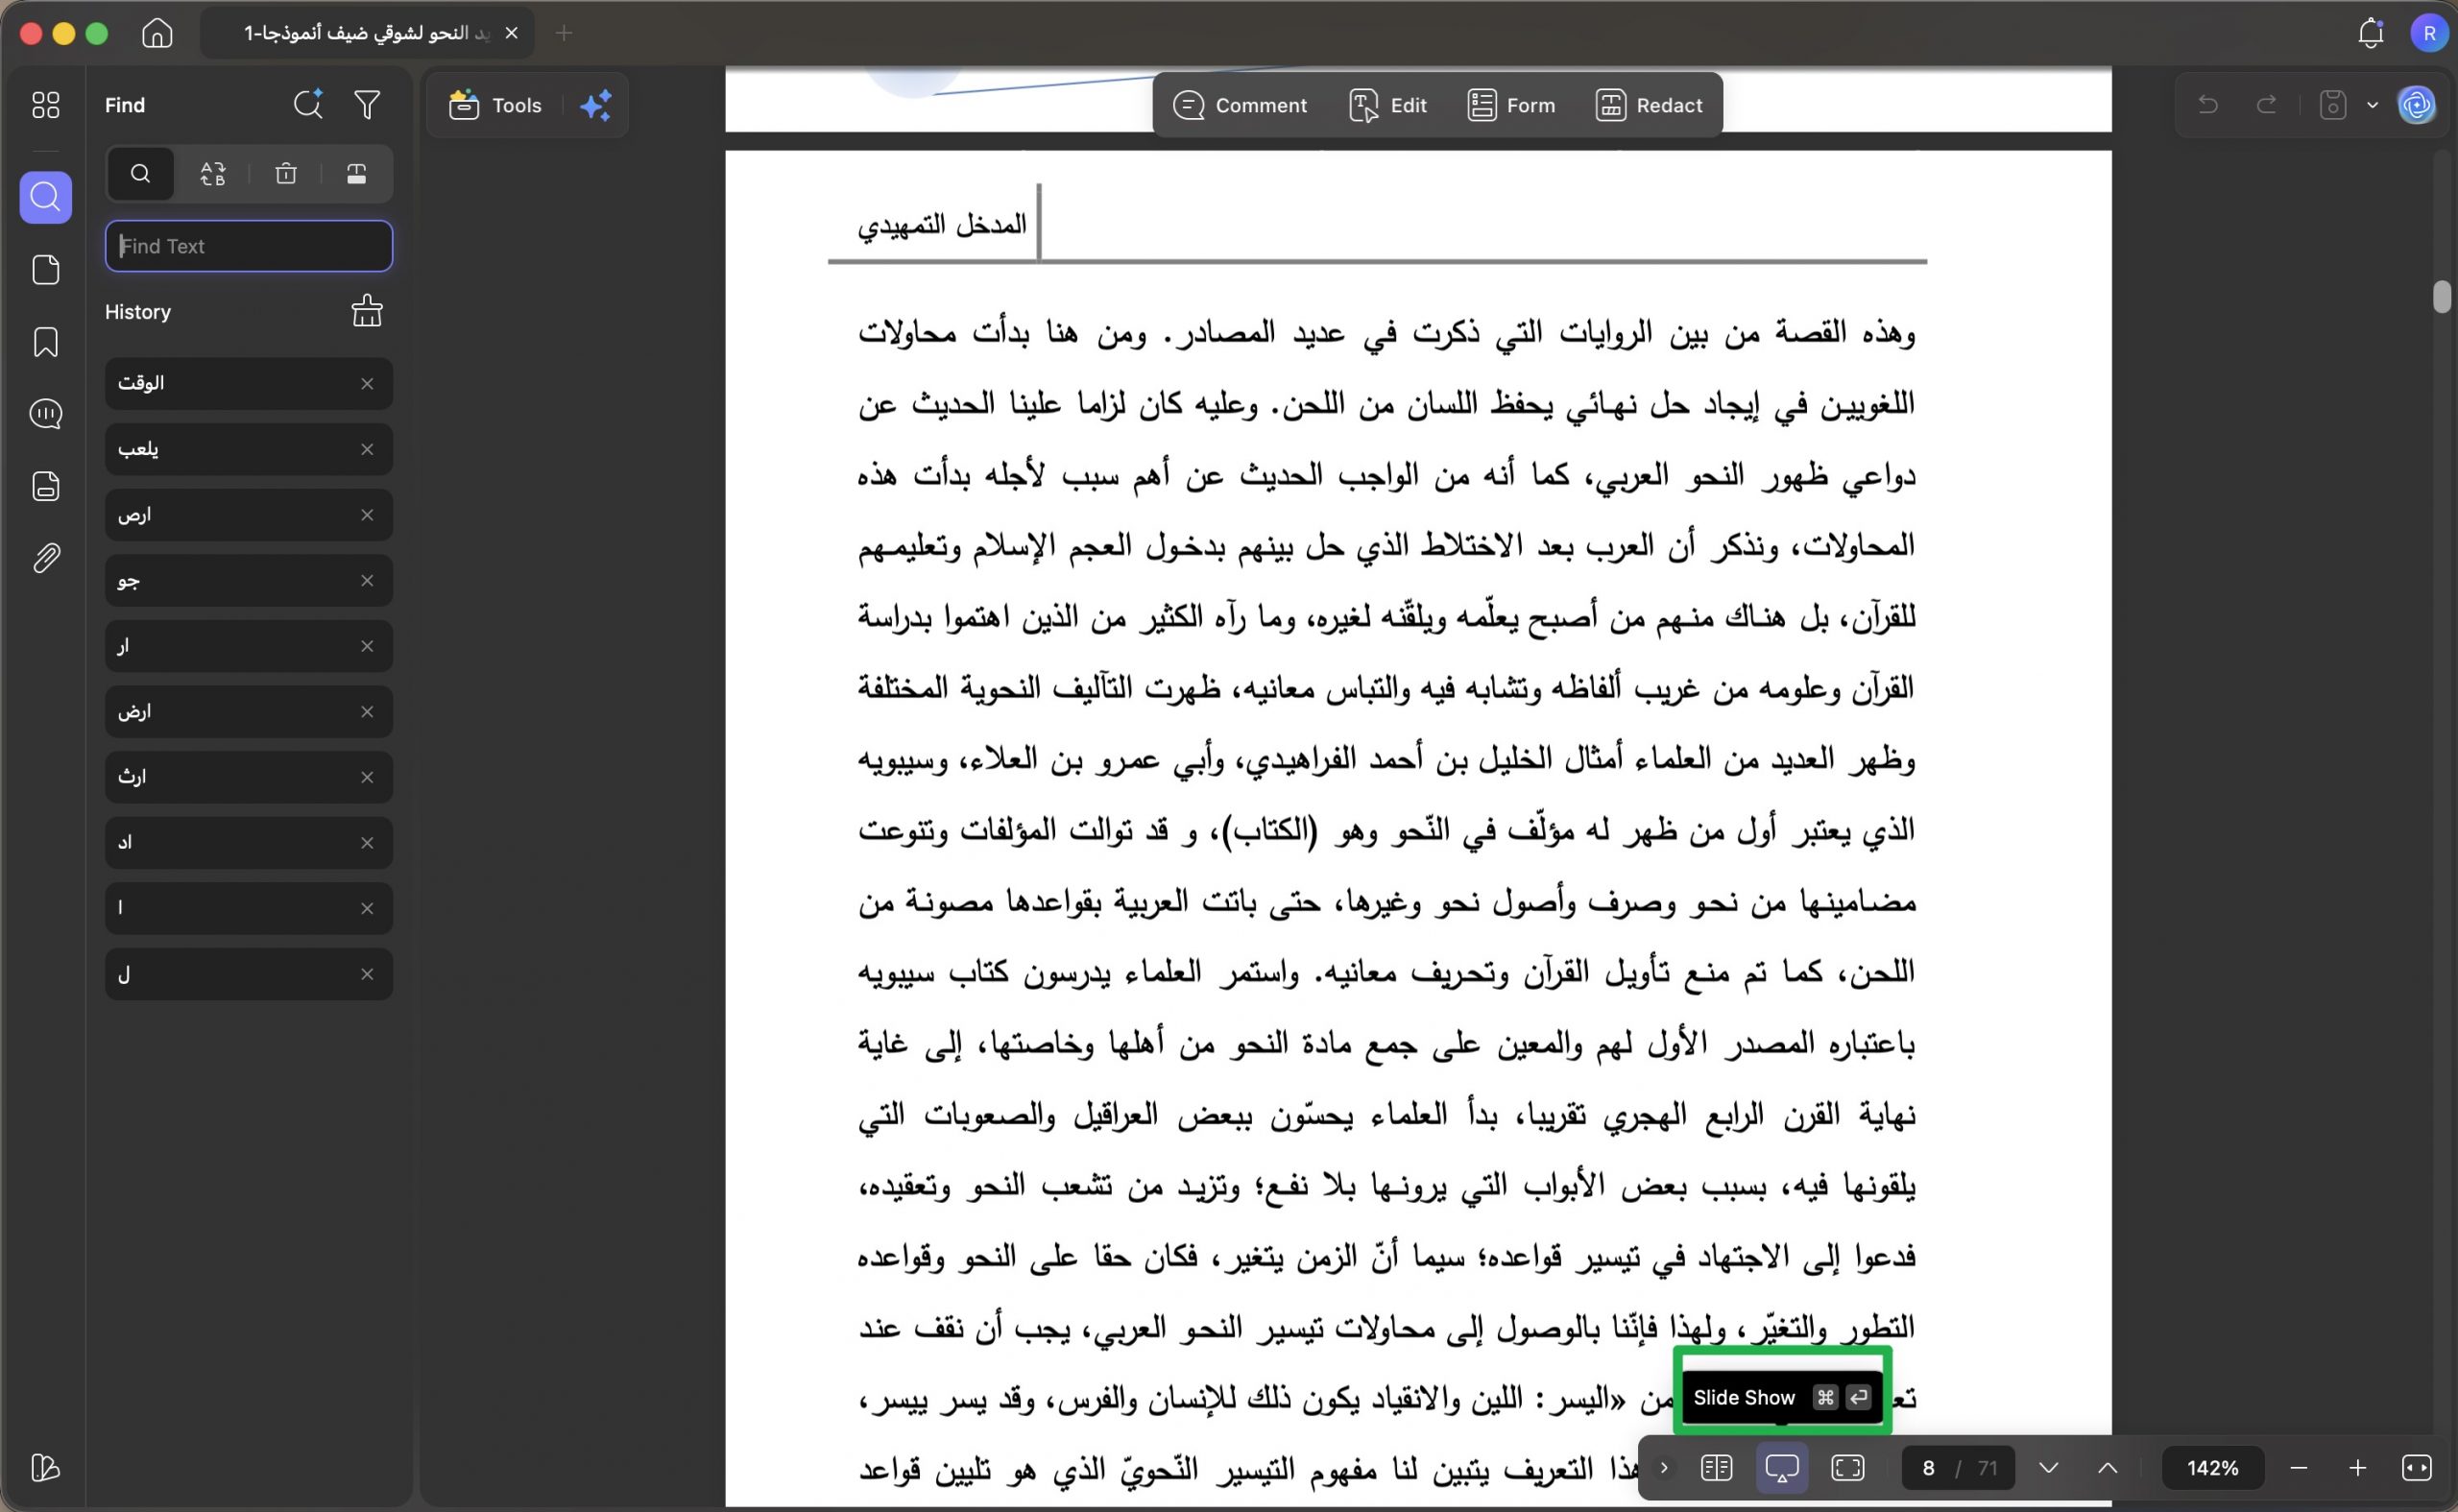Switch to Comment mode
This screenshot has width=2458, height=1512.
pyautogui.click(x=1240, y=105)
